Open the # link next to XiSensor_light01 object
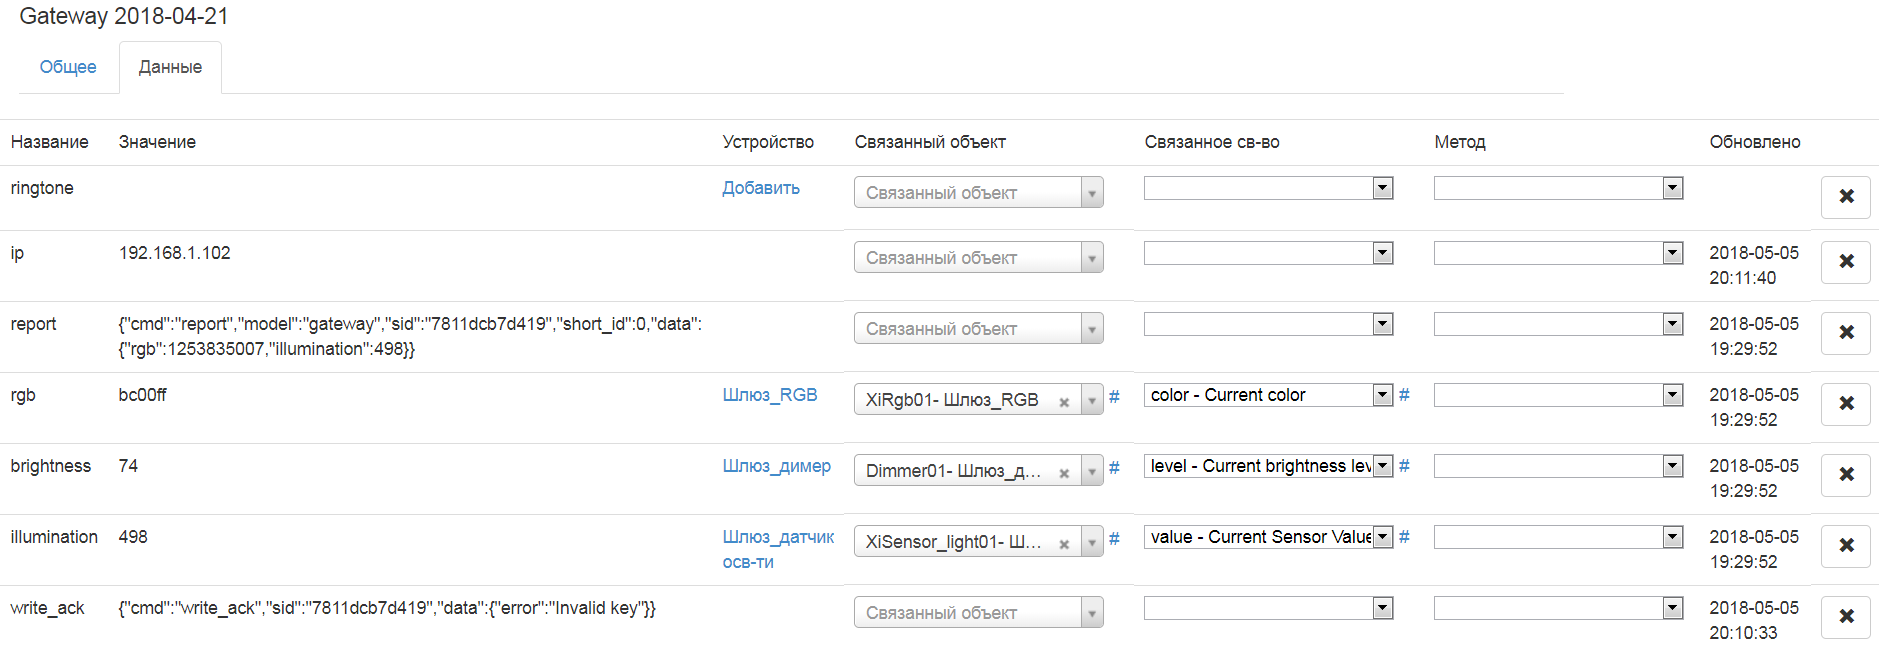Image resolution: width=1879 pixels, height=658 pixels. click(1114, 539)
